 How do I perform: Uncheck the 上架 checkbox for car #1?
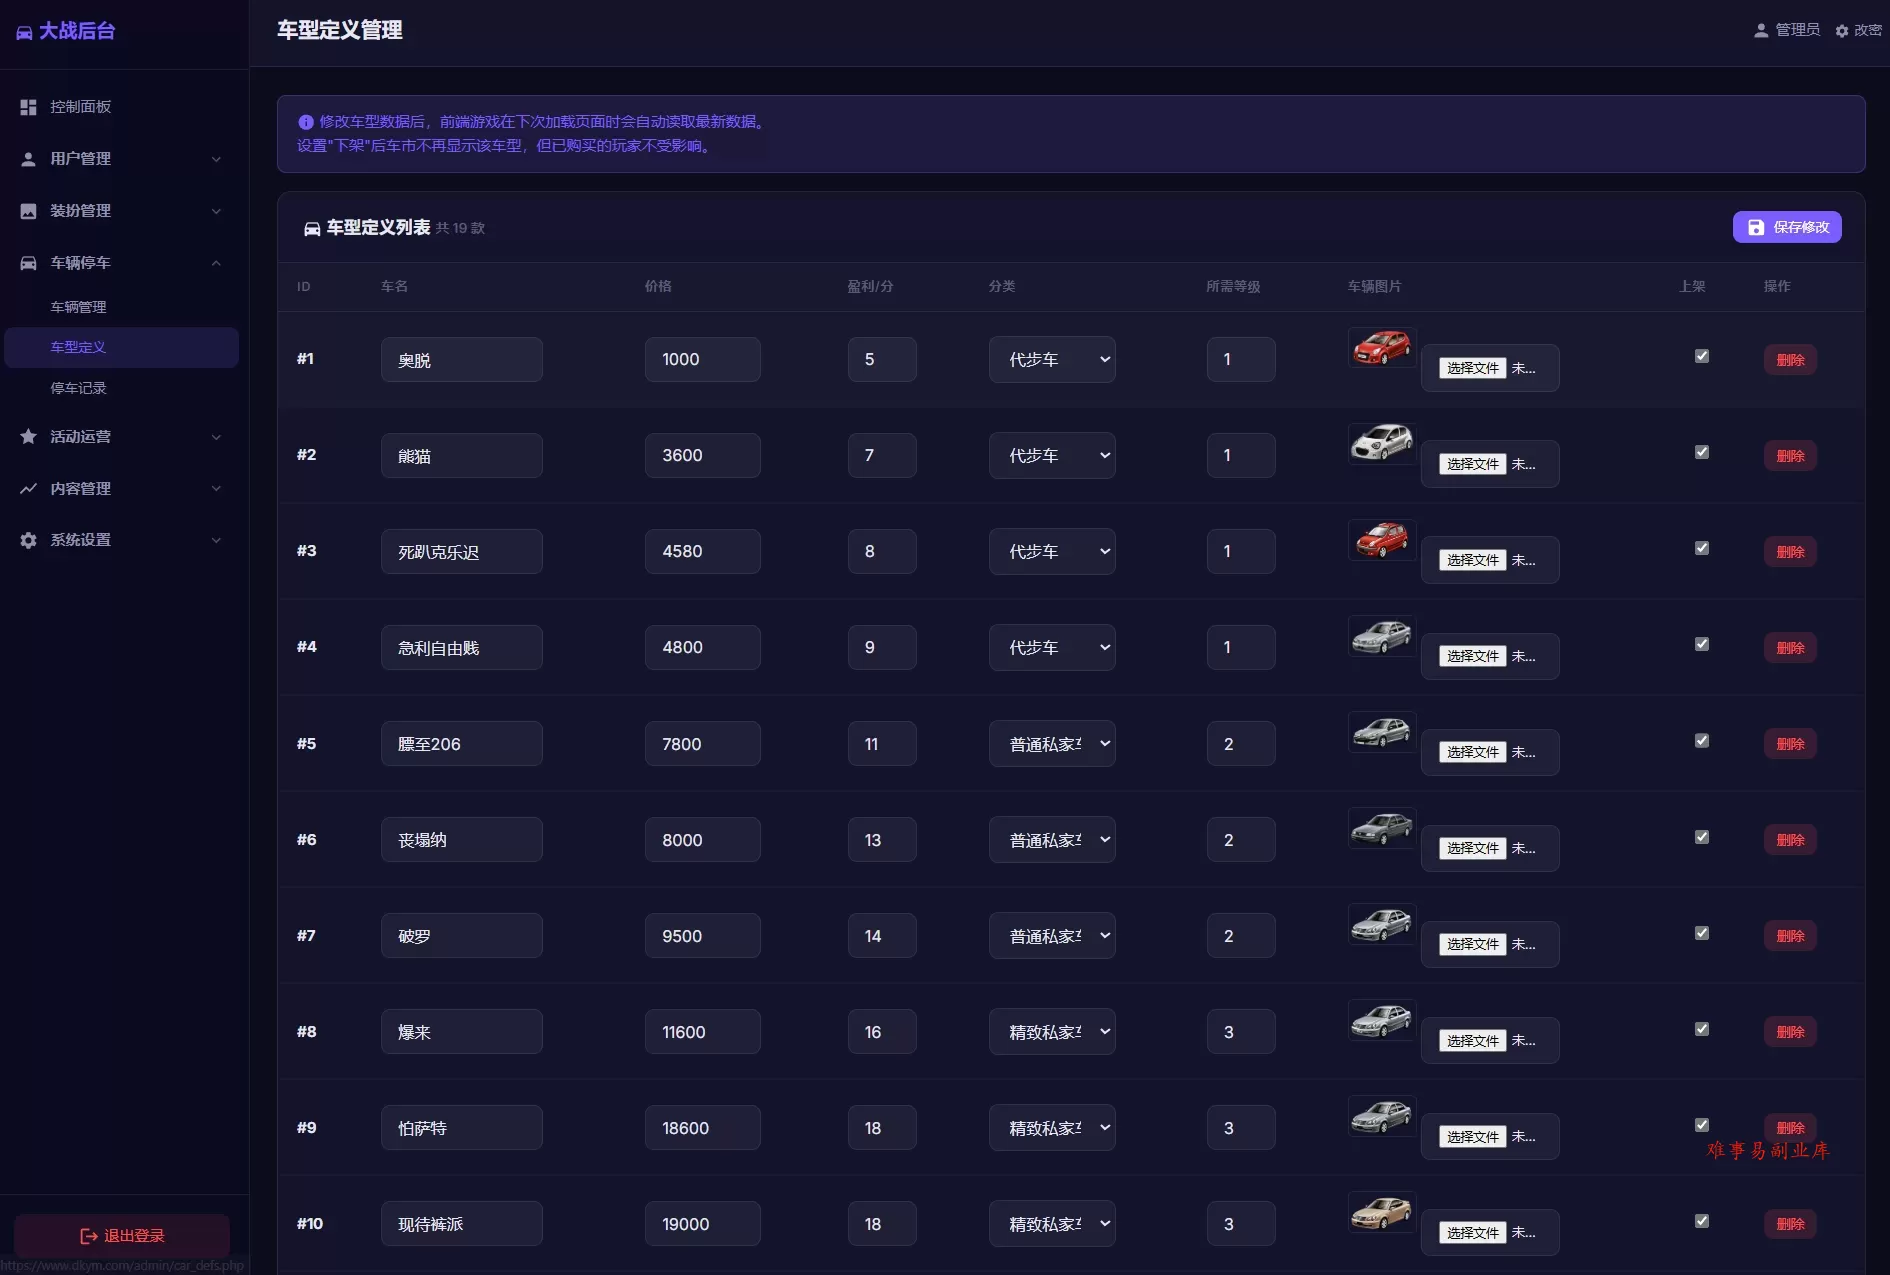coord(1702,356)
